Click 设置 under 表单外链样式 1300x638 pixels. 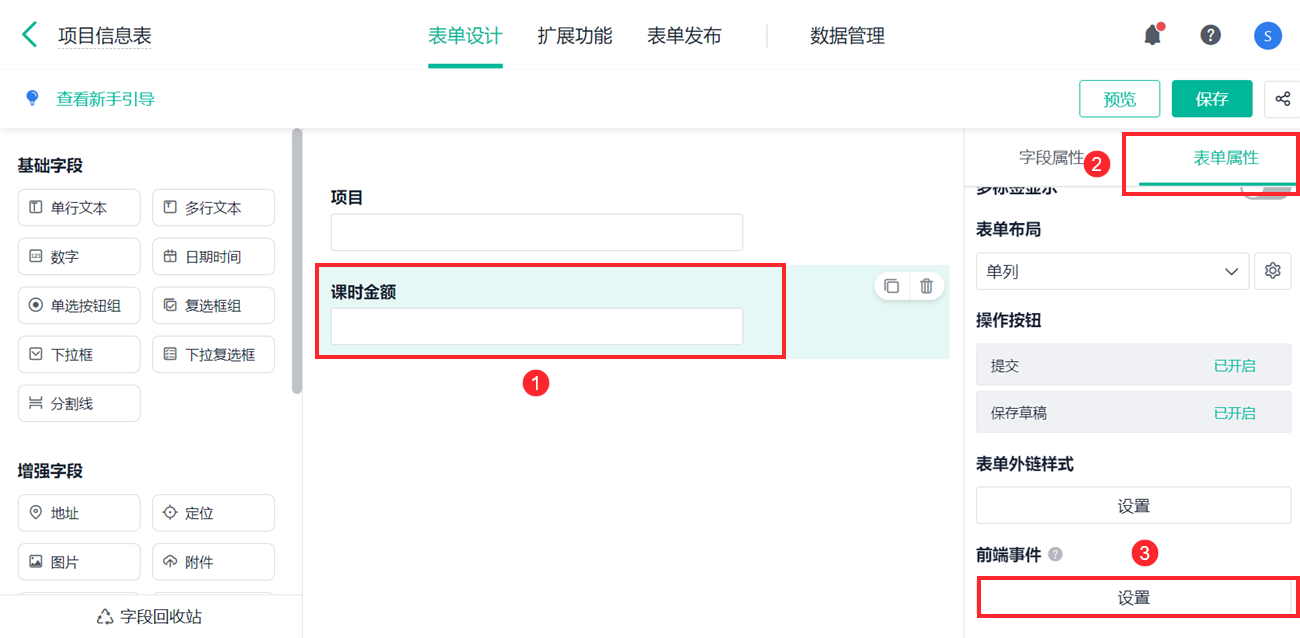(x=1134, y=506)
